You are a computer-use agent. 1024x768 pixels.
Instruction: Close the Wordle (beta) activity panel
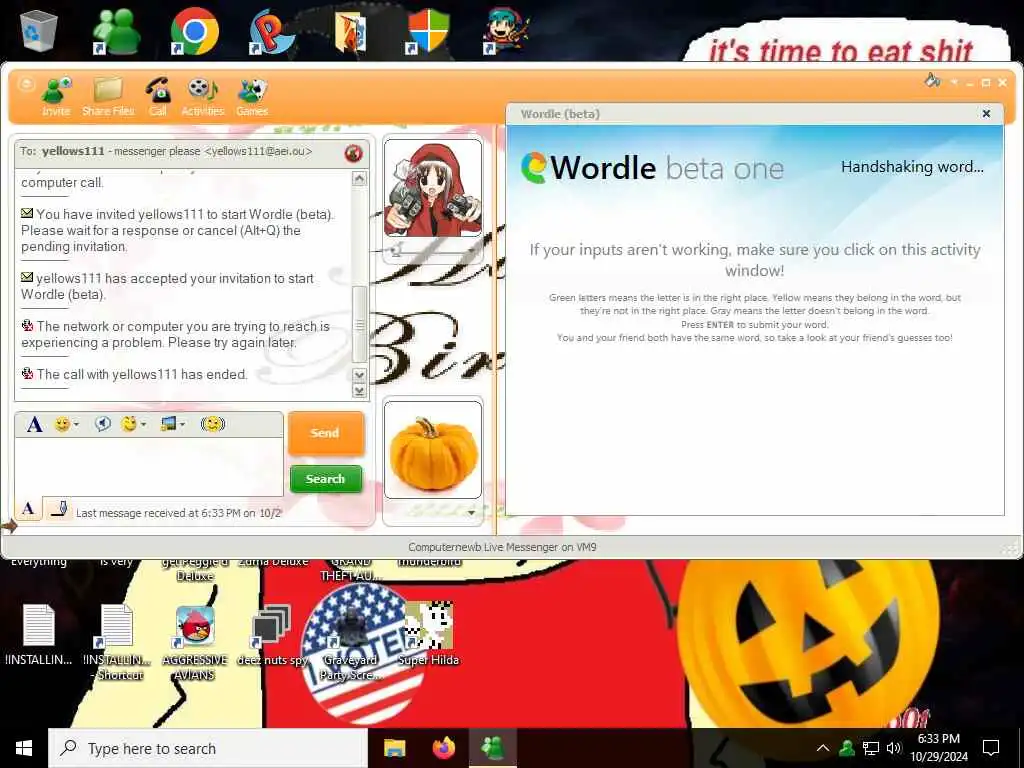tap(986, 114)
